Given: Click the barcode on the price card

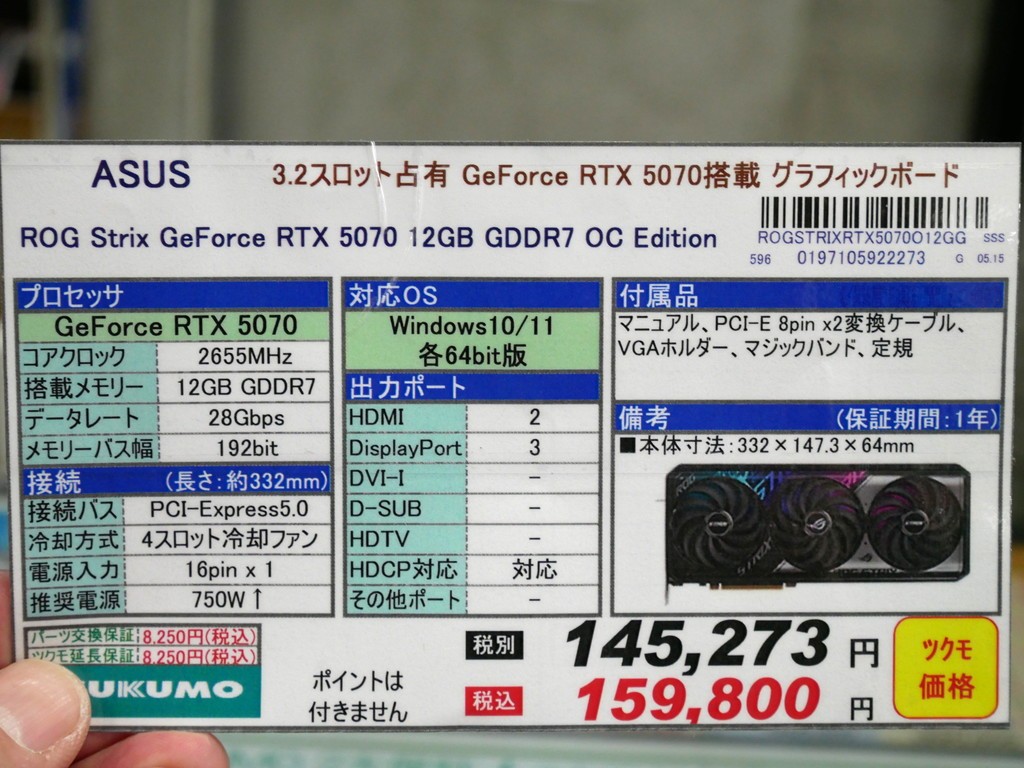Looking at the screenshot, I should click(x=874, y=212).
